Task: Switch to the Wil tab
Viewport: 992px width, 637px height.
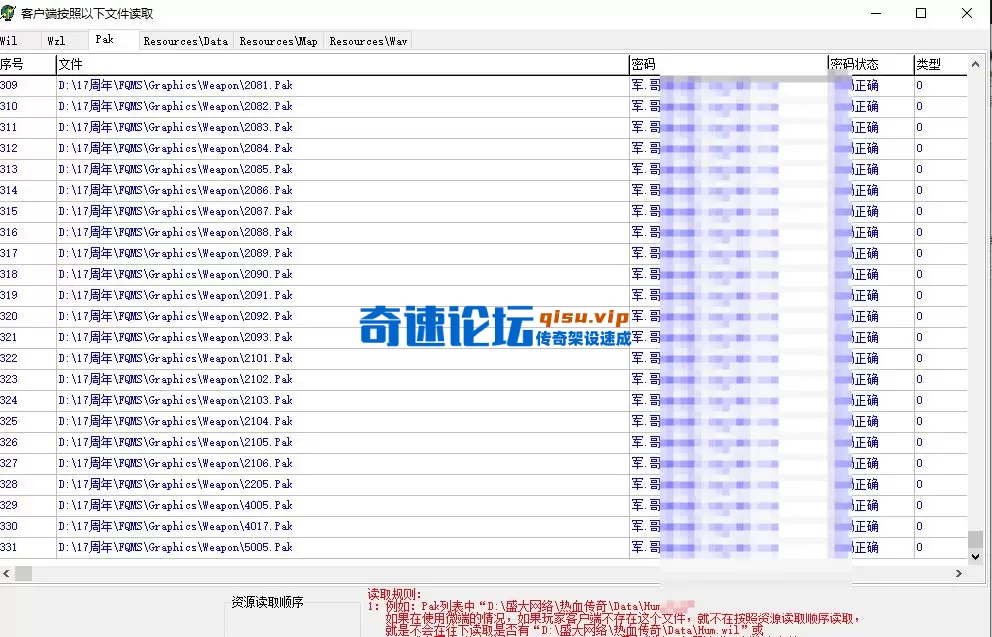Action: (x=17, y=40)
